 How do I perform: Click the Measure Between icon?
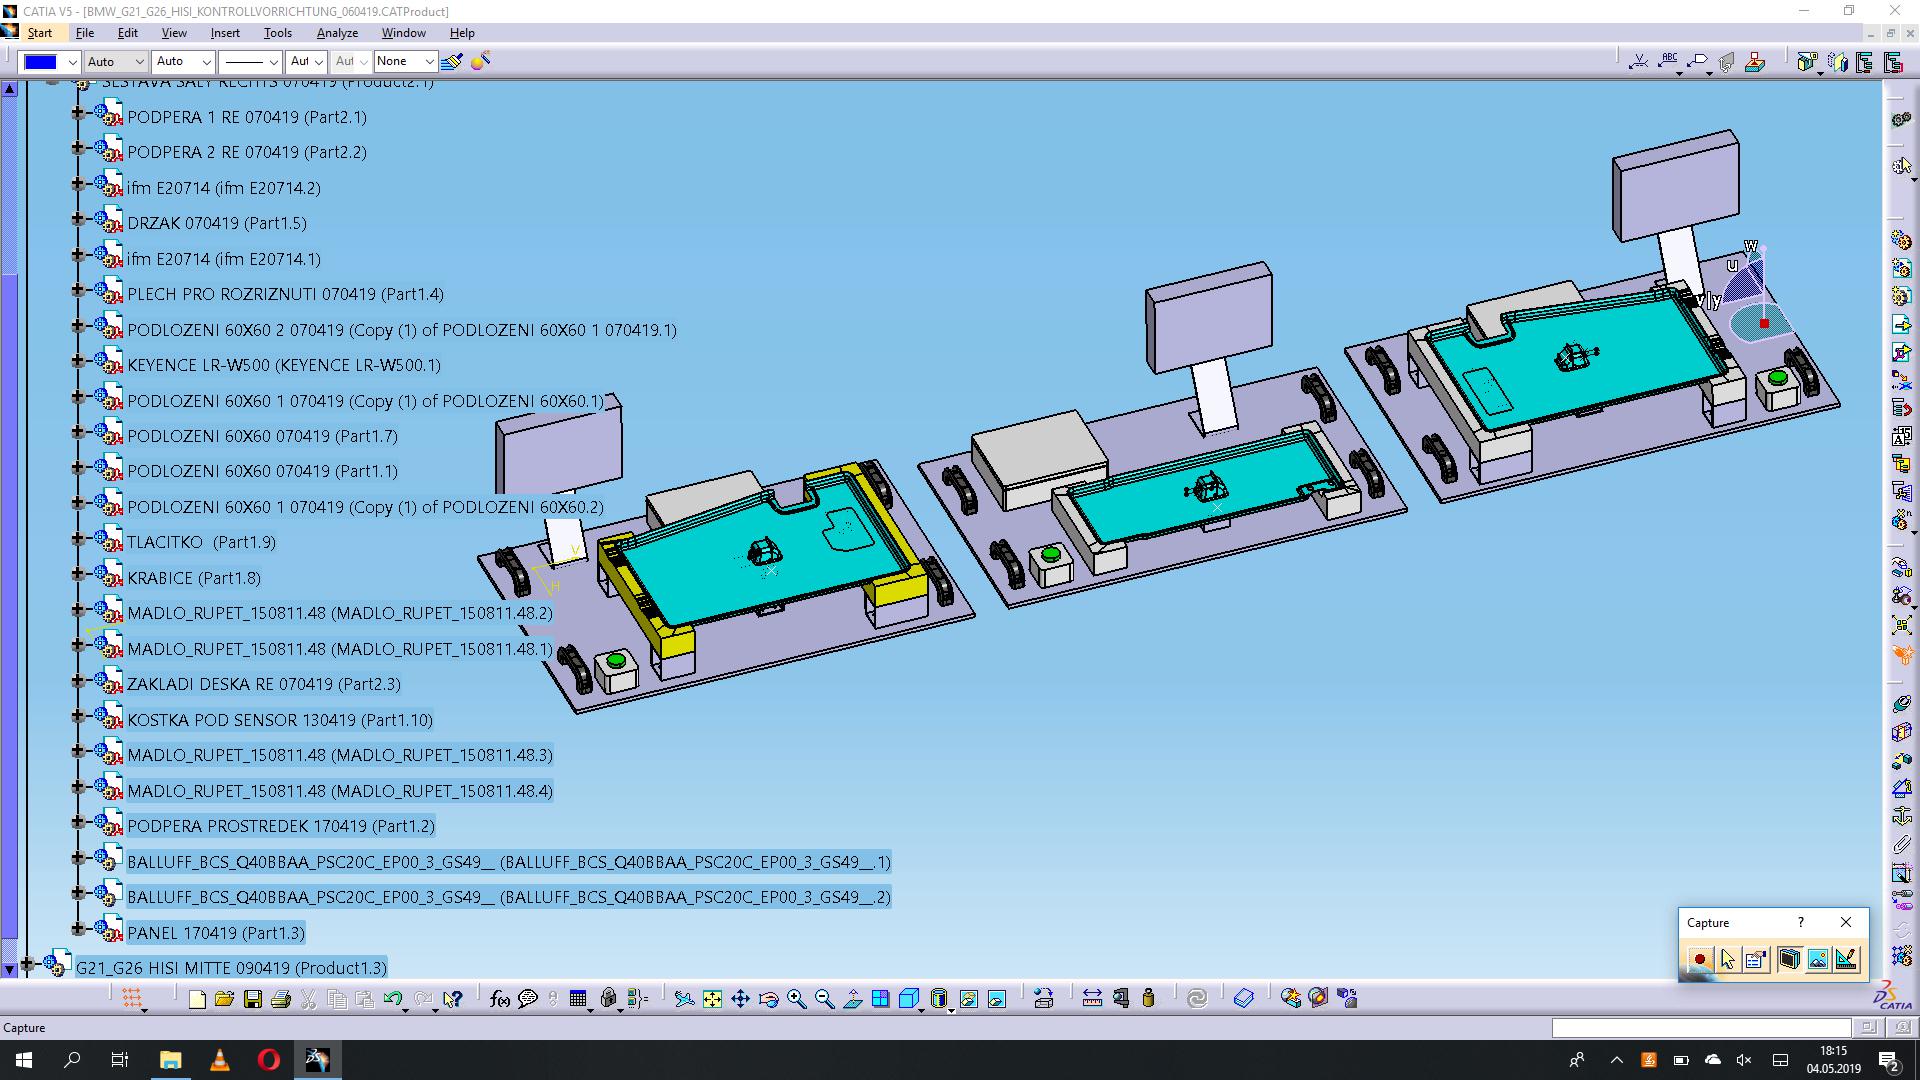[x=1092, y=998]
